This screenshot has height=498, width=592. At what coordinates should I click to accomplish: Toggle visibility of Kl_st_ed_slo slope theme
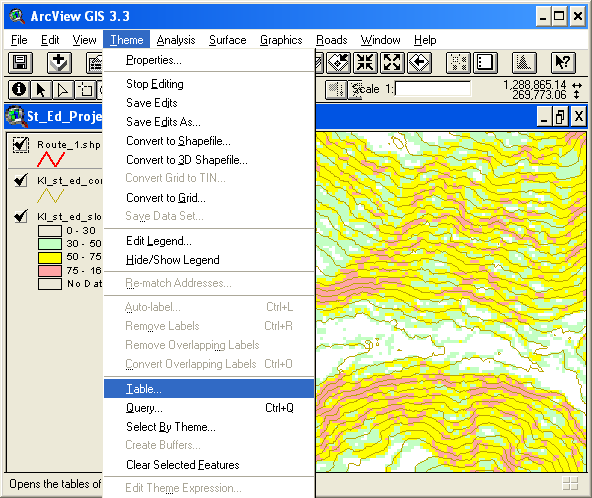[20, 216]
